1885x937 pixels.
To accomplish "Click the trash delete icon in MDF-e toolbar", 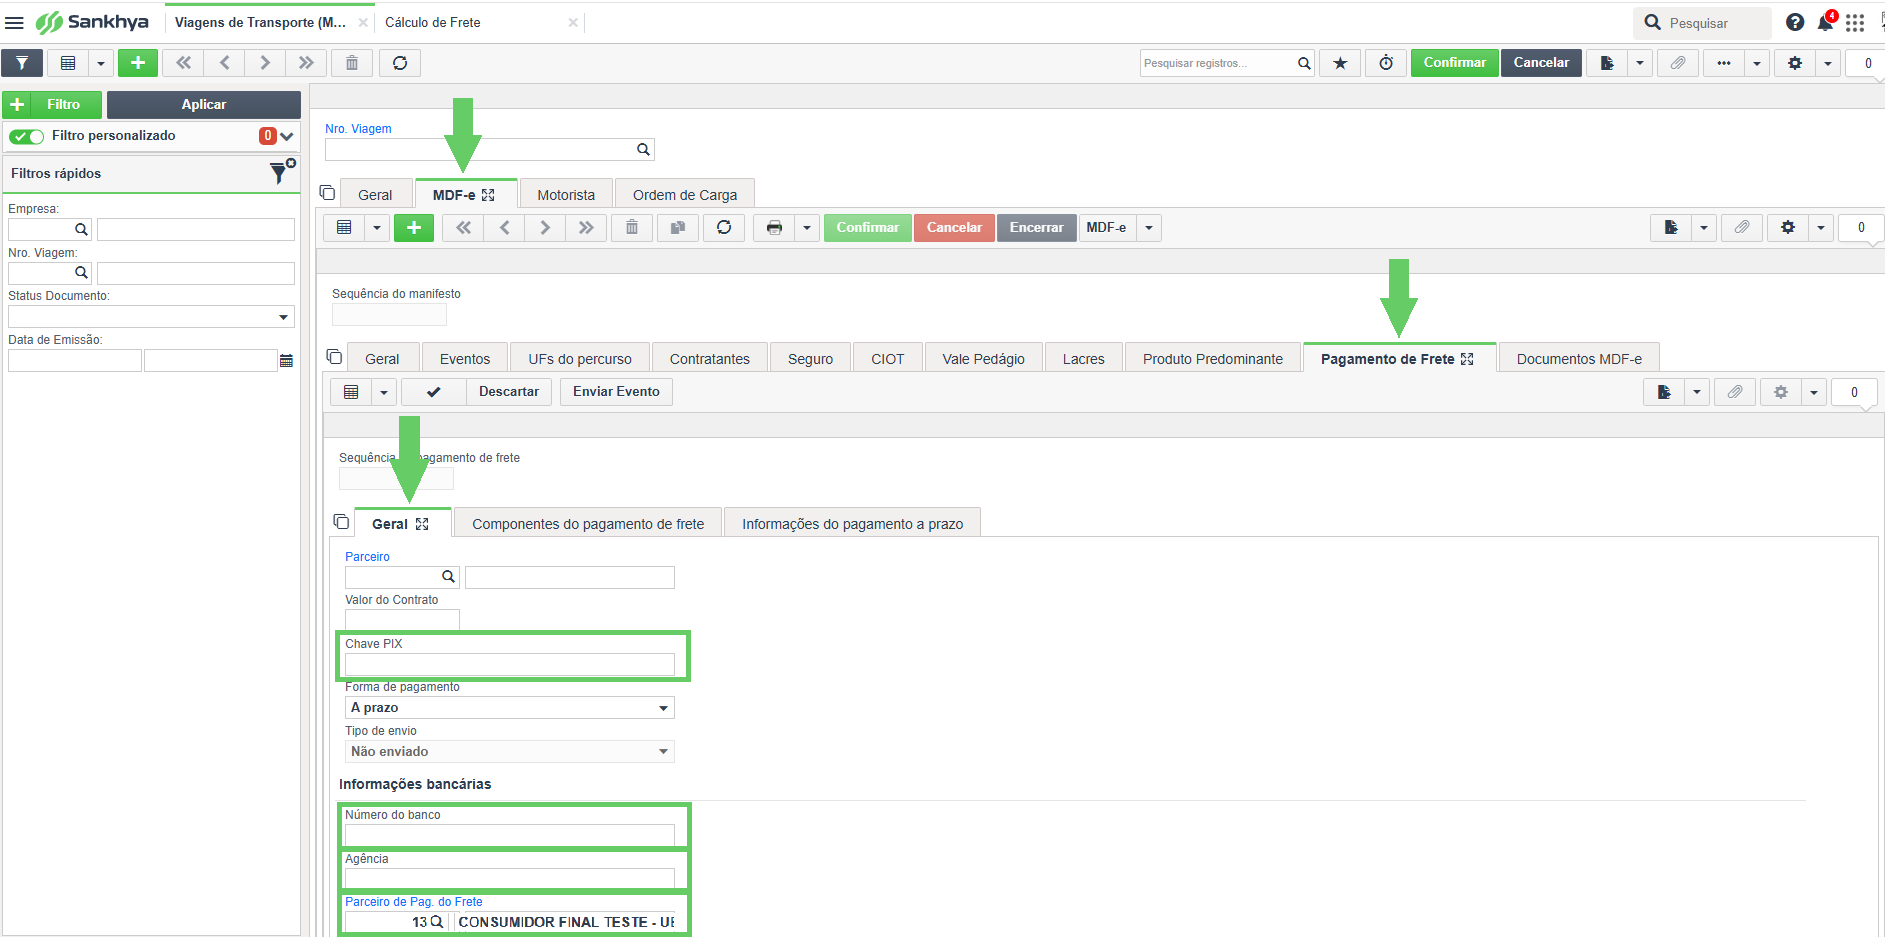I will (632, 228).
